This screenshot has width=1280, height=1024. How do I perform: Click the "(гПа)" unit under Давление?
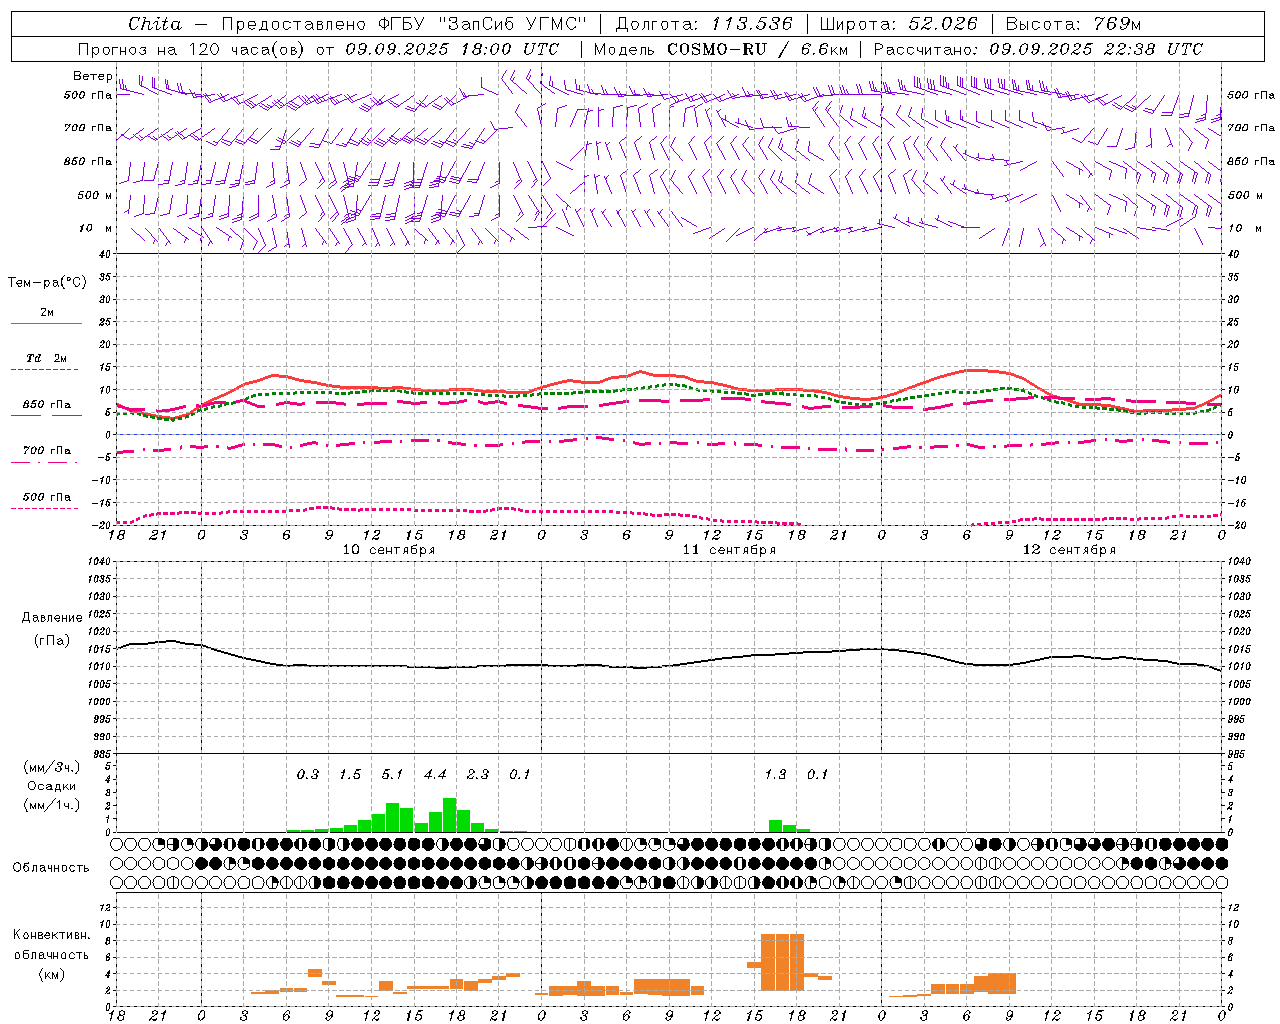(52, 641)
